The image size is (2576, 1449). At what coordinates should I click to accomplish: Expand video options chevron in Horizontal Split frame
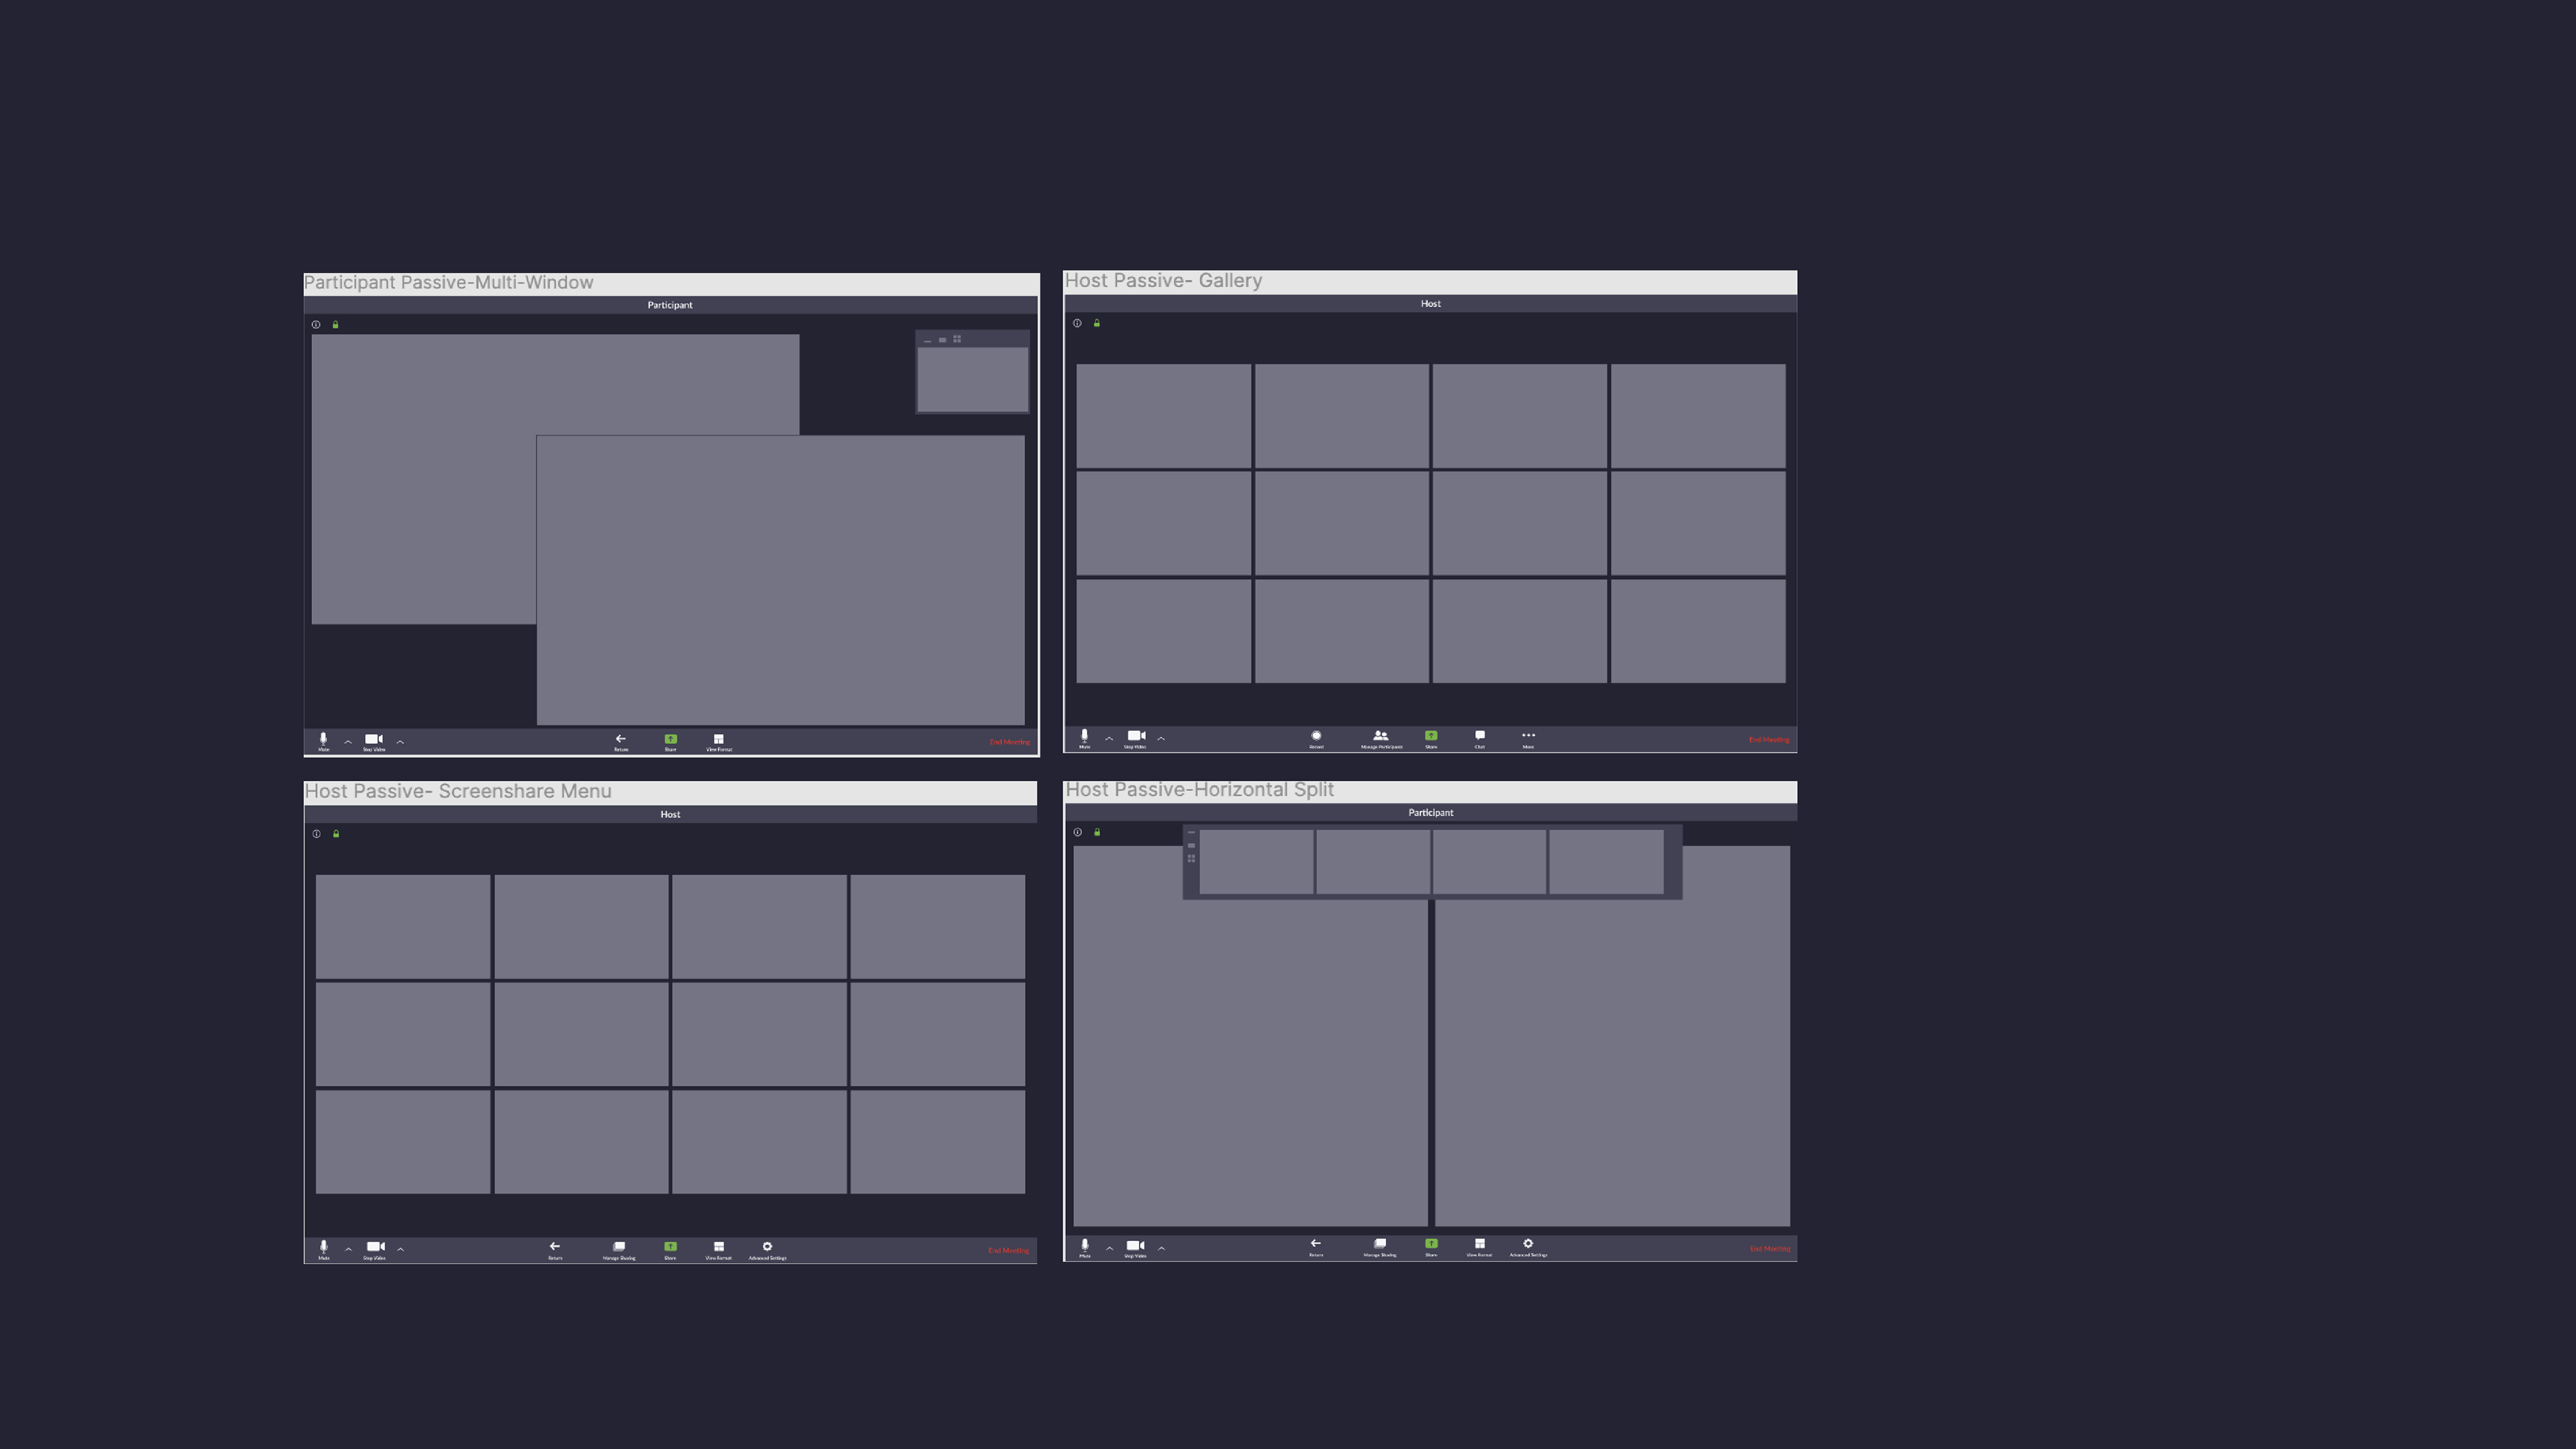point(1161,1248)
